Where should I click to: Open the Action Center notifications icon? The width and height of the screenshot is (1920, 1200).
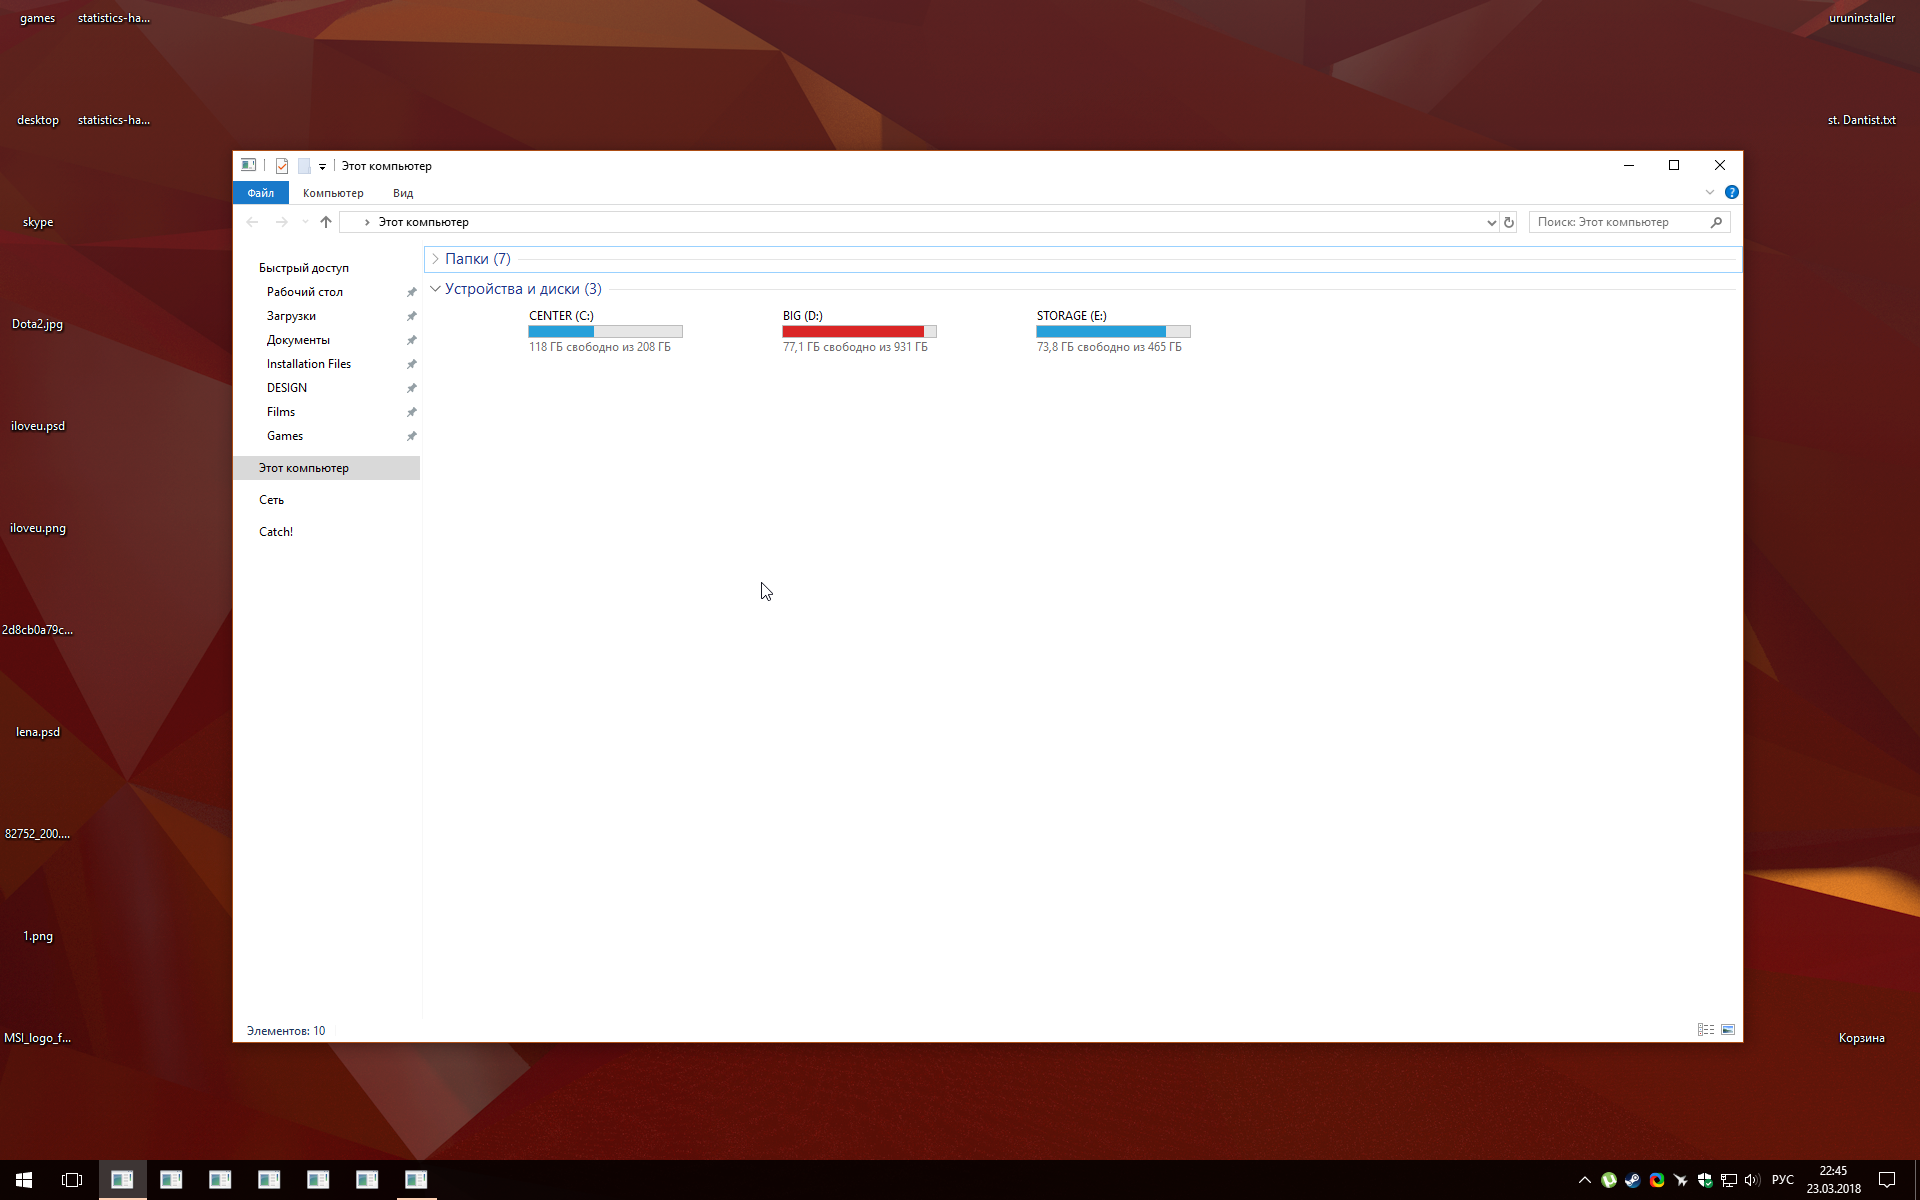(x=1887, y=1180)
